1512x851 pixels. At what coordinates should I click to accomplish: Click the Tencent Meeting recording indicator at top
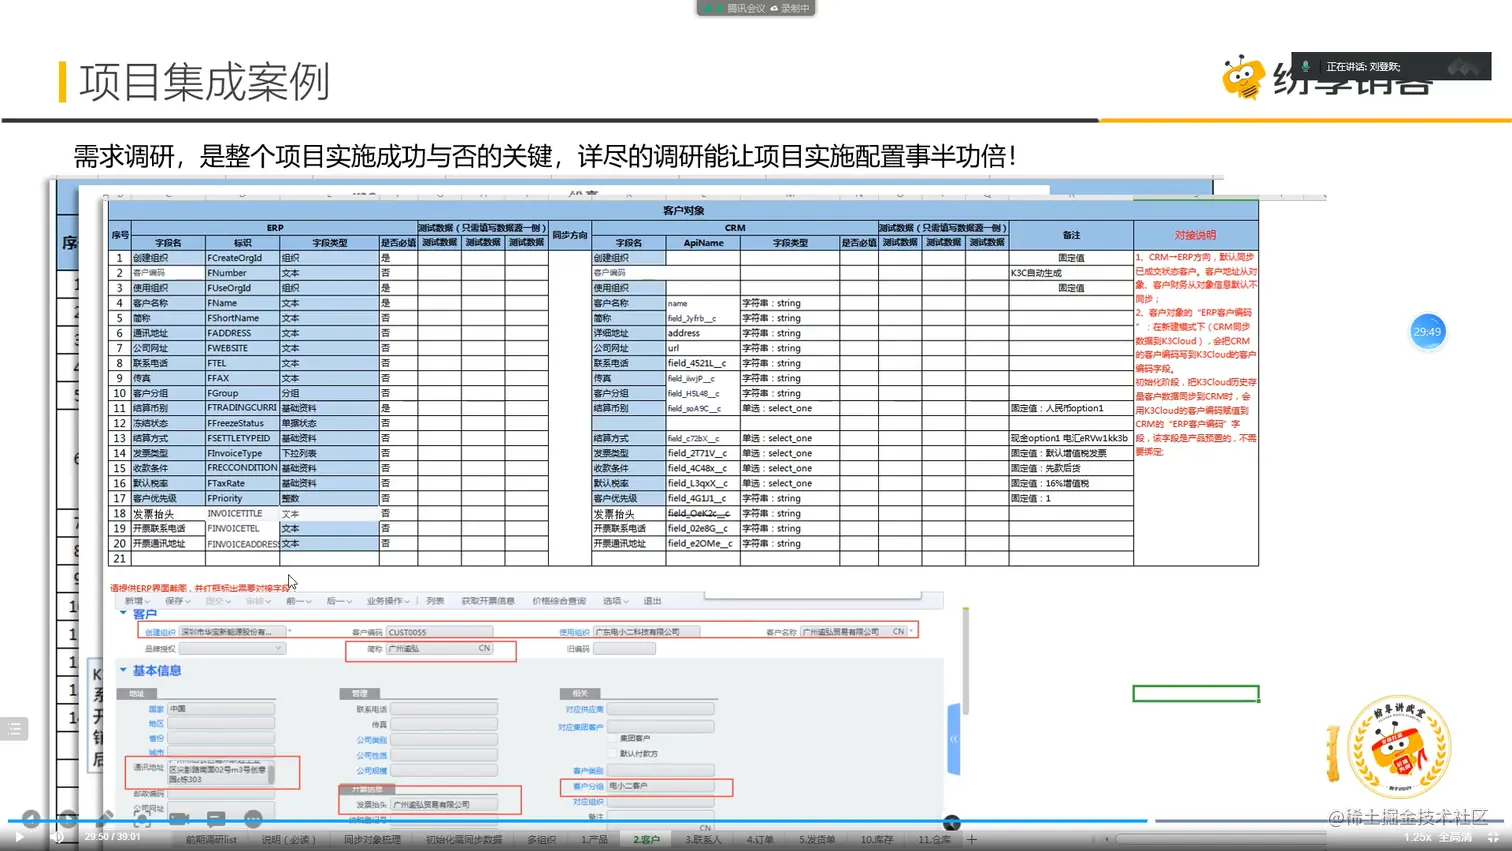pos(756,8)
